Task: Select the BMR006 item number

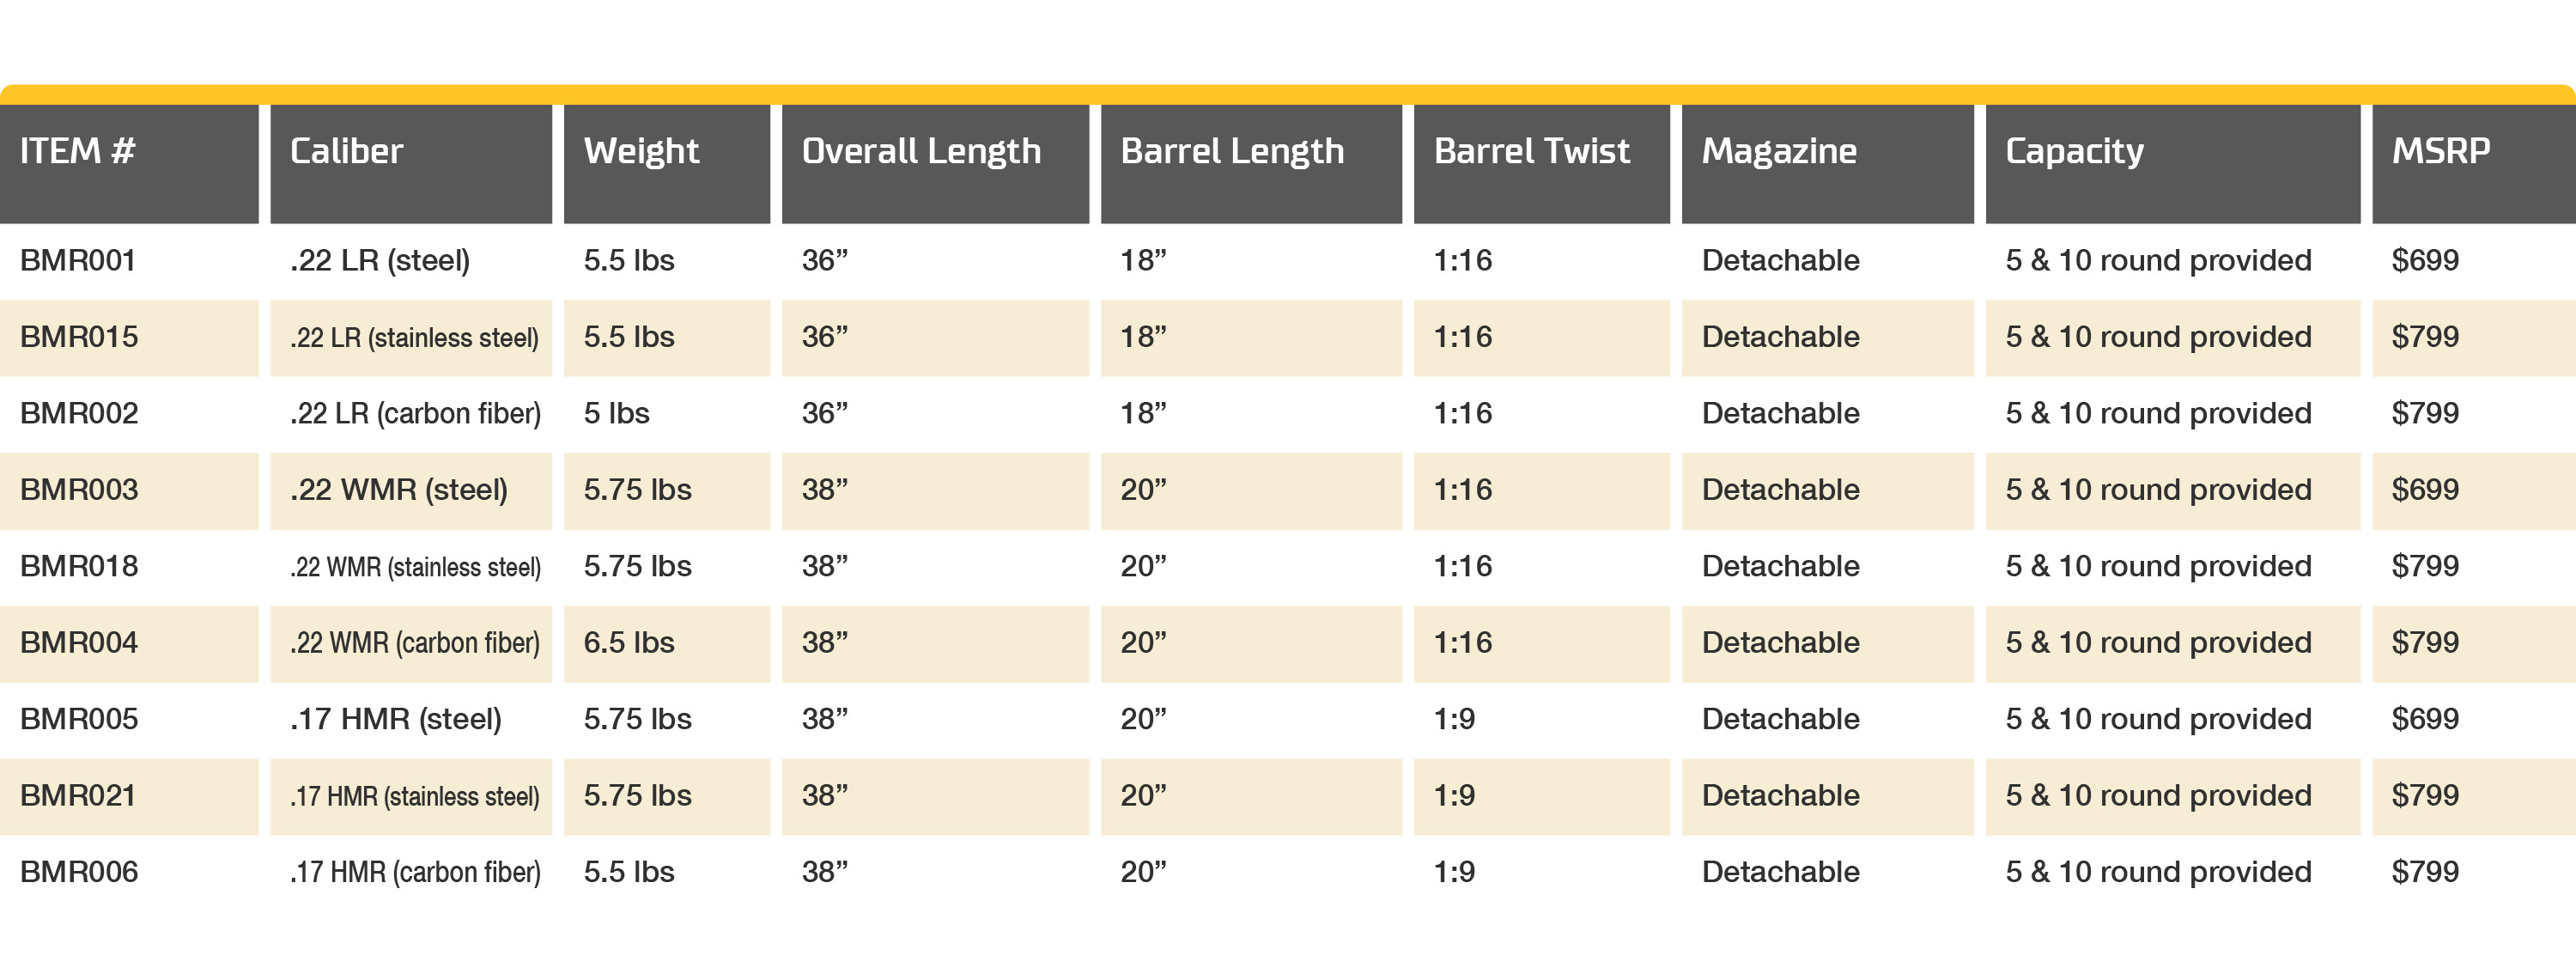Action: (79, 873)
